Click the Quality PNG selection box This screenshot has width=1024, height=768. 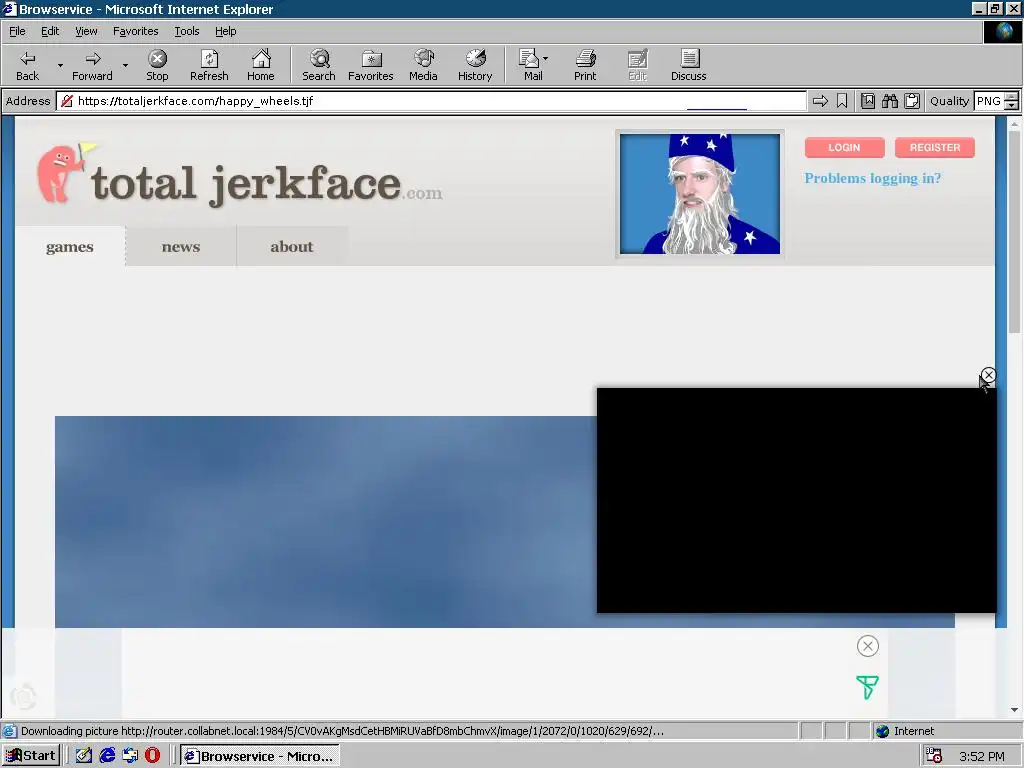(x=988, y=101)
